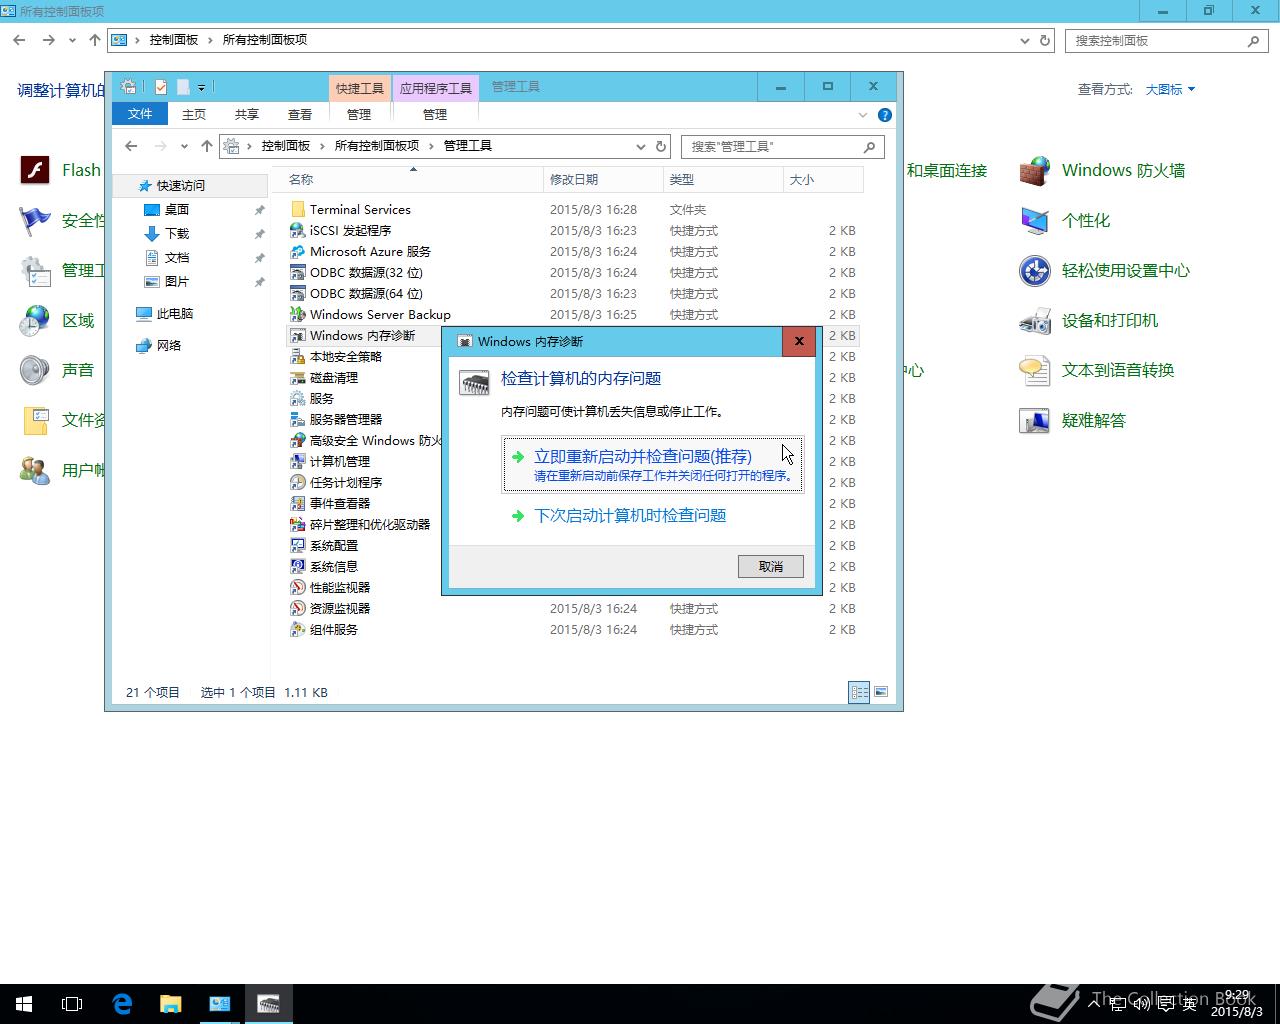Open the quick access toolbar customize dropdown
Image resolution: width=1280 pixels, height=1024 pixels.
tap(201, 87)
